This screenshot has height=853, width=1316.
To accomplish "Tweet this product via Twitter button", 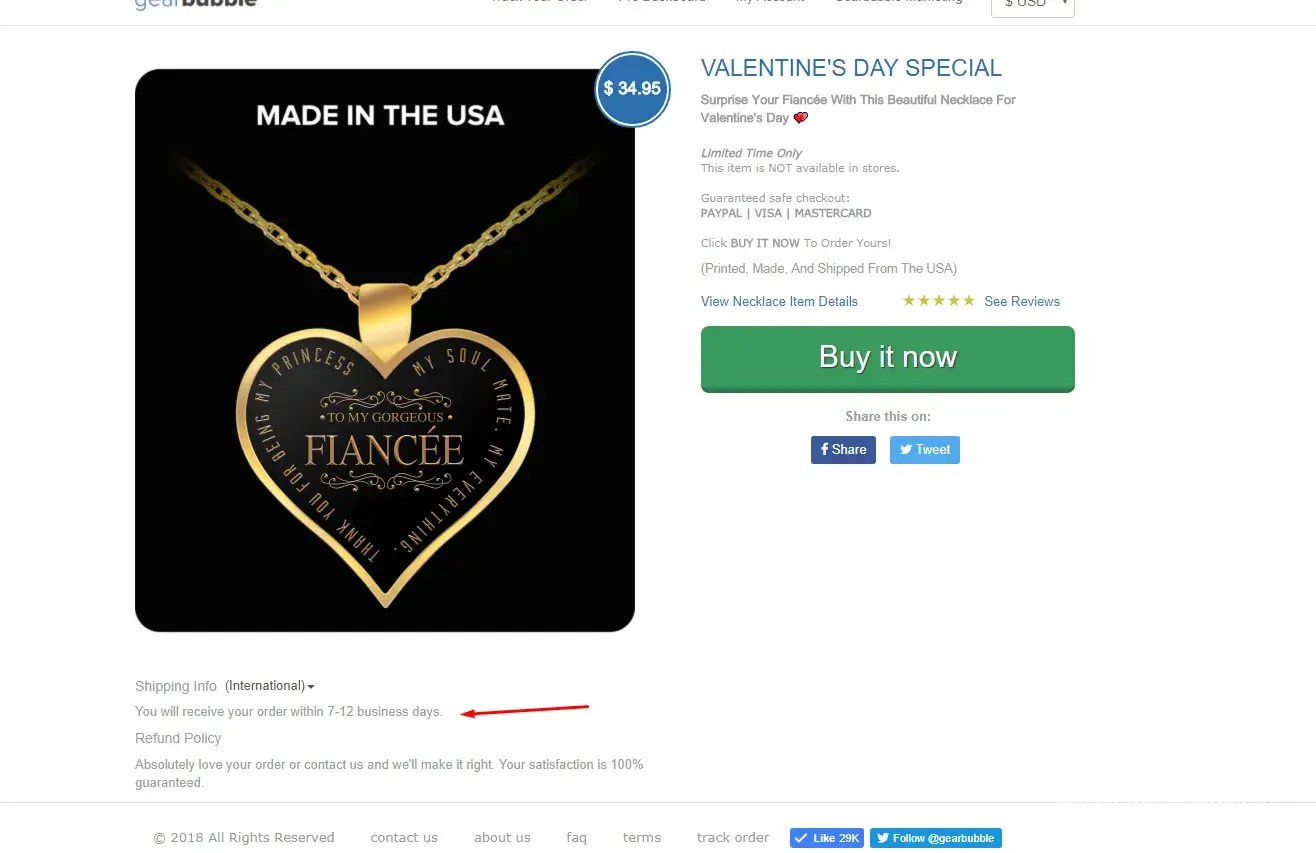I will (925, 450).
